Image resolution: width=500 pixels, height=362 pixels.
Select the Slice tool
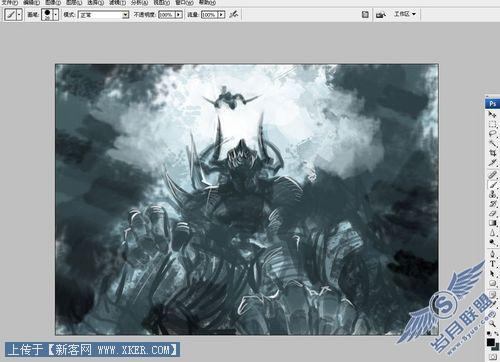[492, 163]
